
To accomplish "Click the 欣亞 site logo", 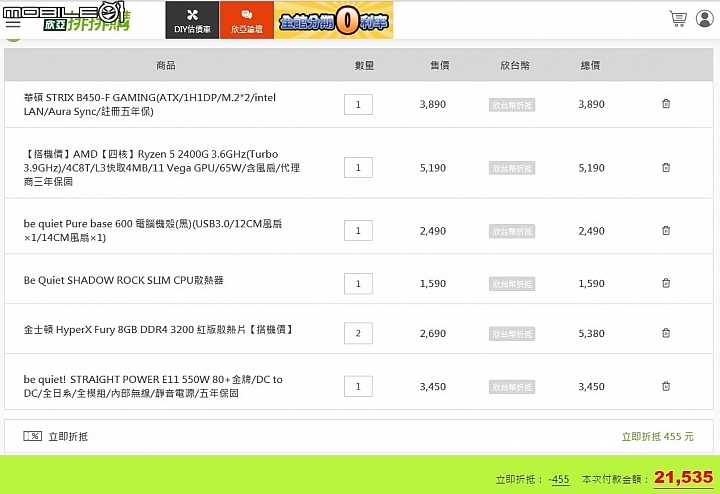I will [x=87, y=22].
